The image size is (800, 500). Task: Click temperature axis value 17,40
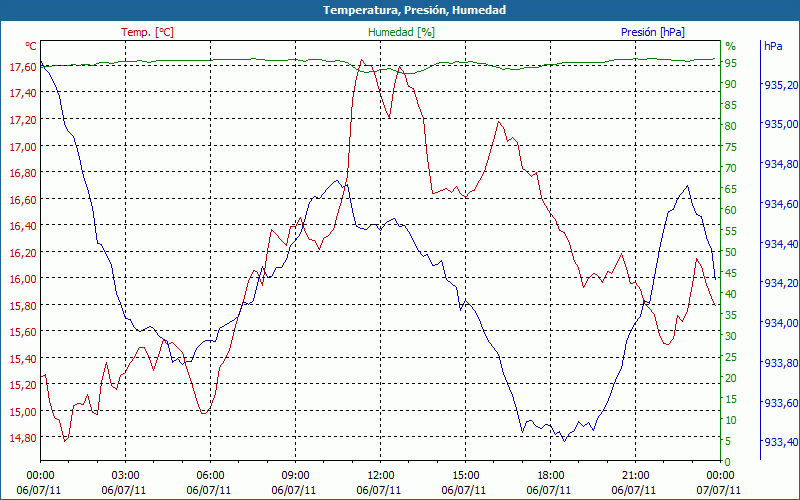pos(22,93)
